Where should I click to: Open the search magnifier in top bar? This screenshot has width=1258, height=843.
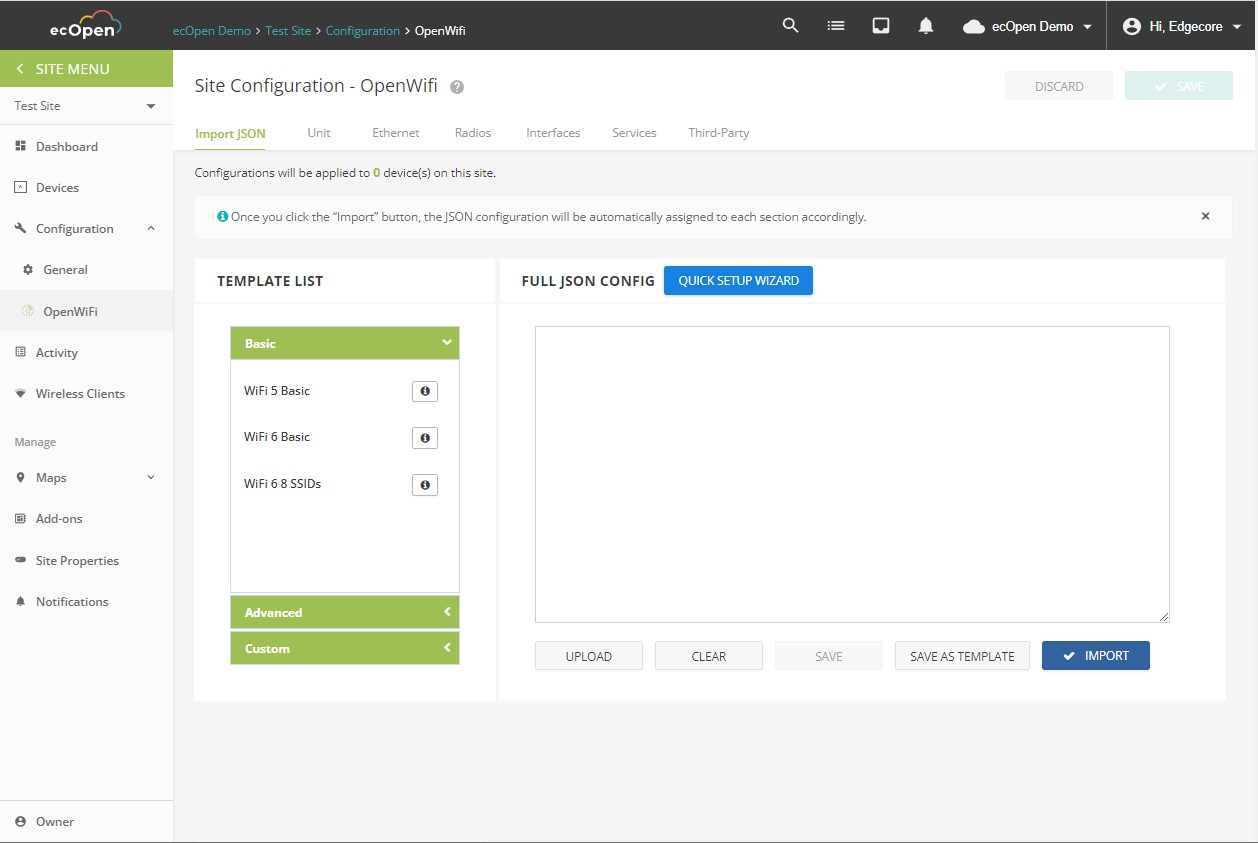click(790, 26)
